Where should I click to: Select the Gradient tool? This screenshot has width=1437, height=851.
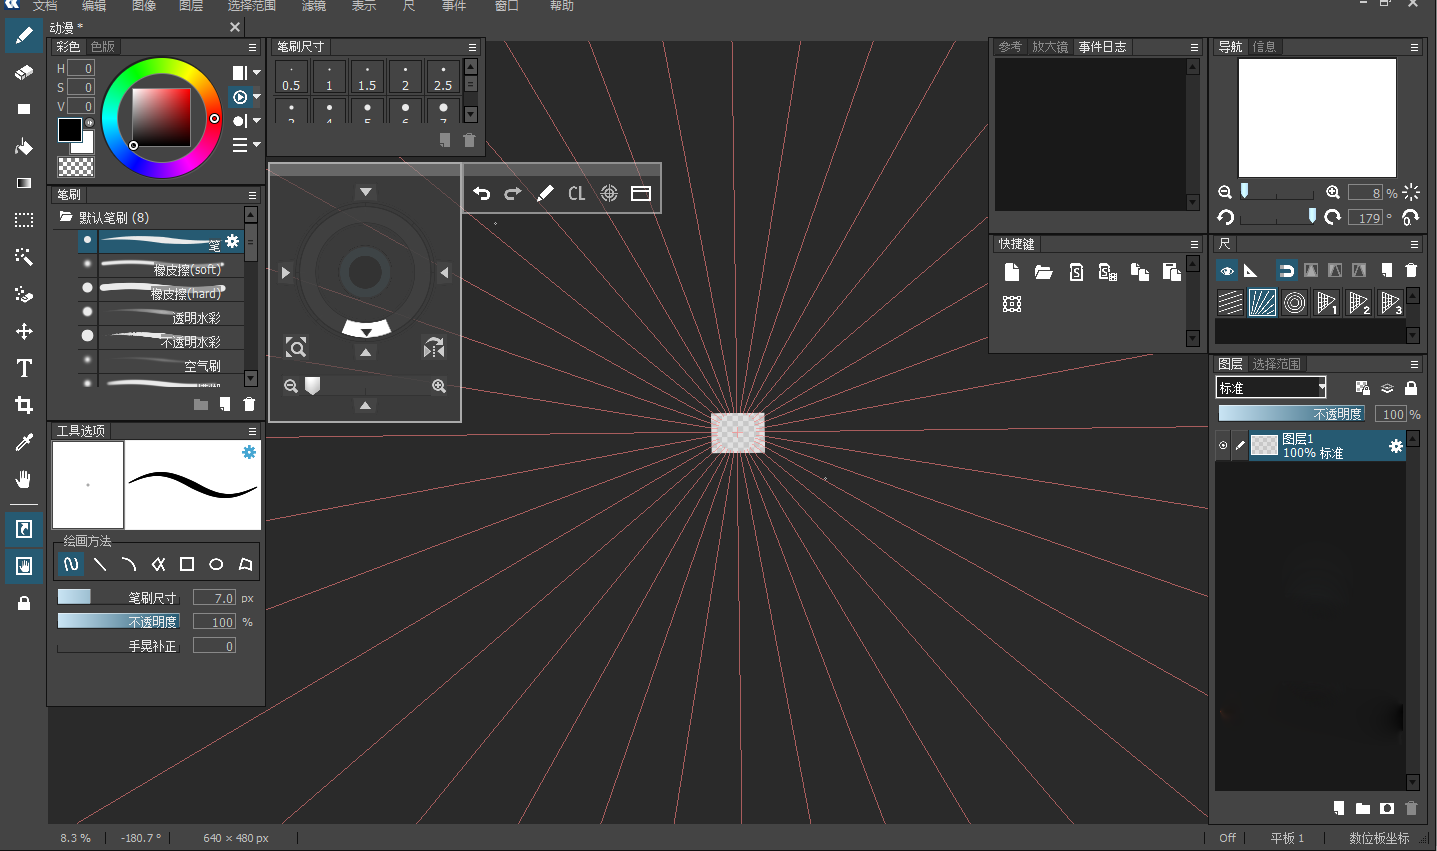[x=24, y=183]
